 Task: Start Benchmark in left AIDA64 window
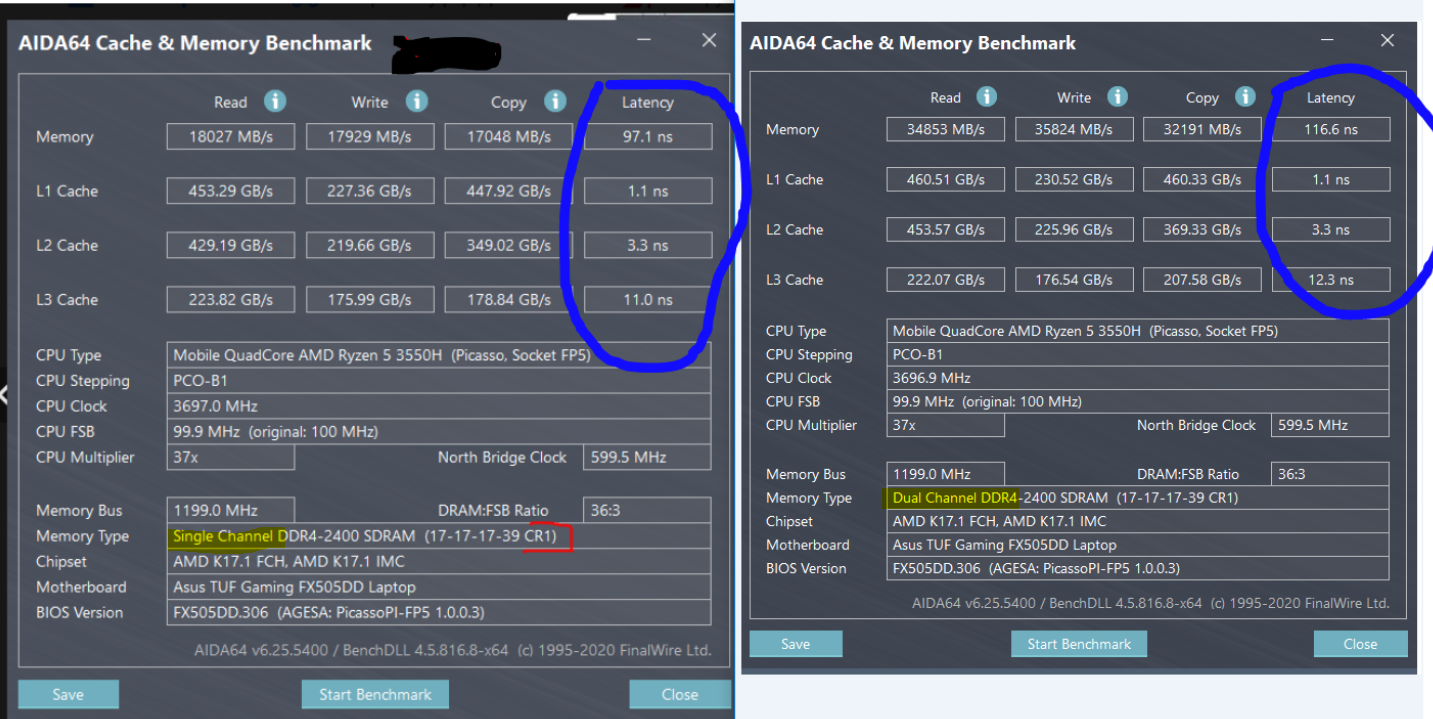tap(375, 694)
